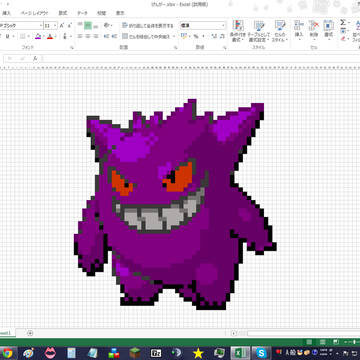Align cell text to the right
360x360 pixels.
(x=96, y=36)
